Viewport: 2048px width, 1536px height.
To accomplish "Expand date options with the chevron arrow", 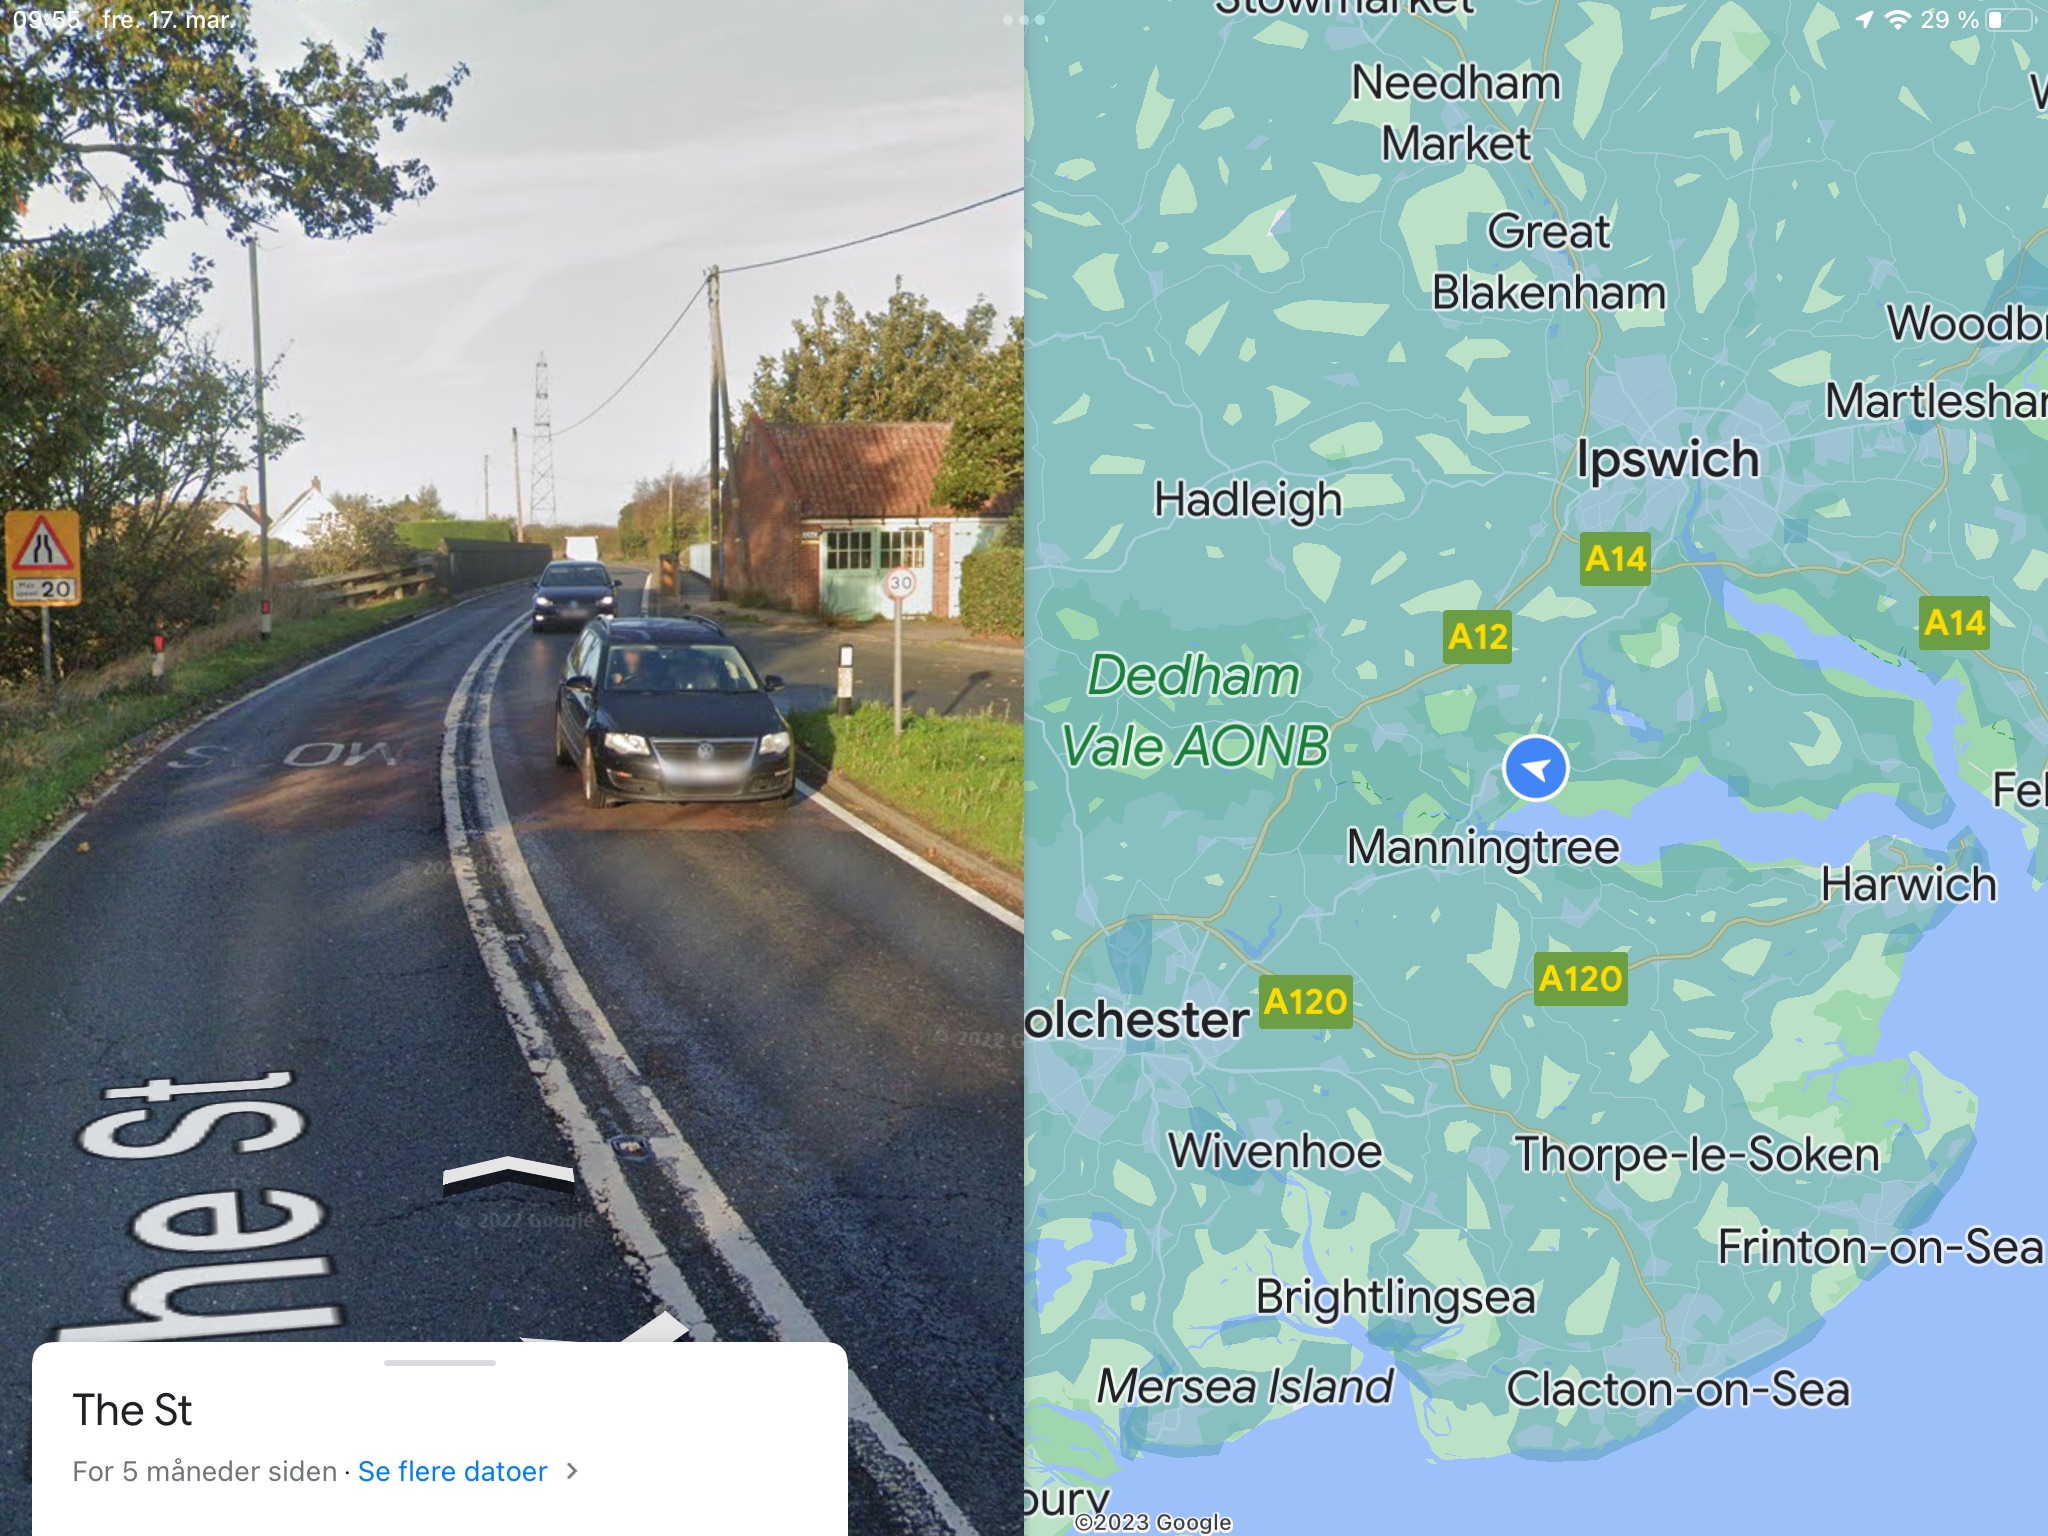I will click(x=572, y=1471).
